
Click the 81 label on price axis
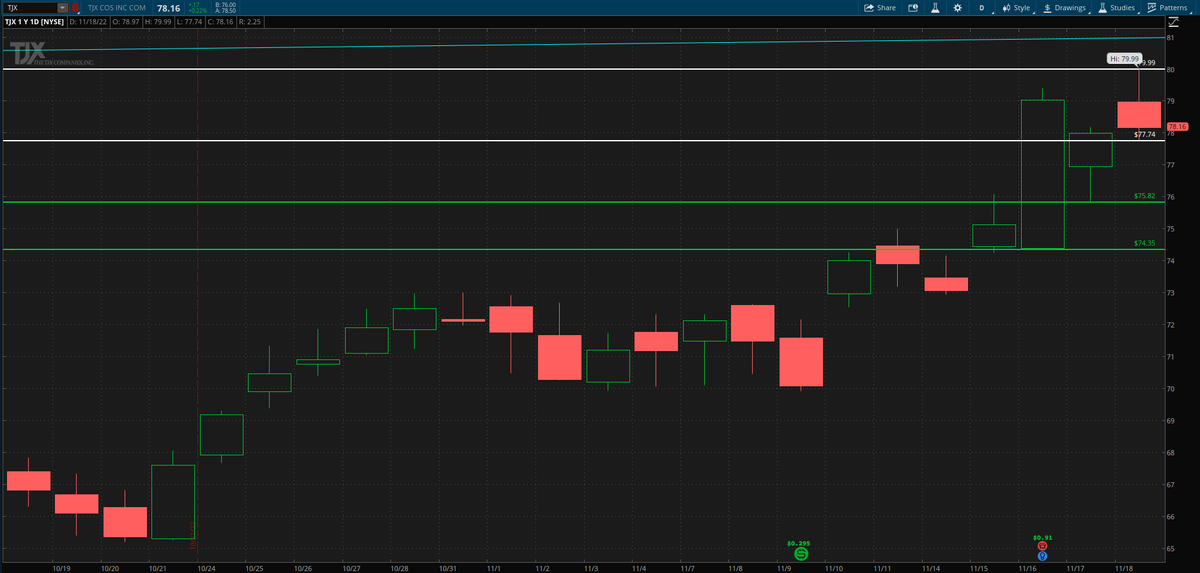coord(1170,37)
